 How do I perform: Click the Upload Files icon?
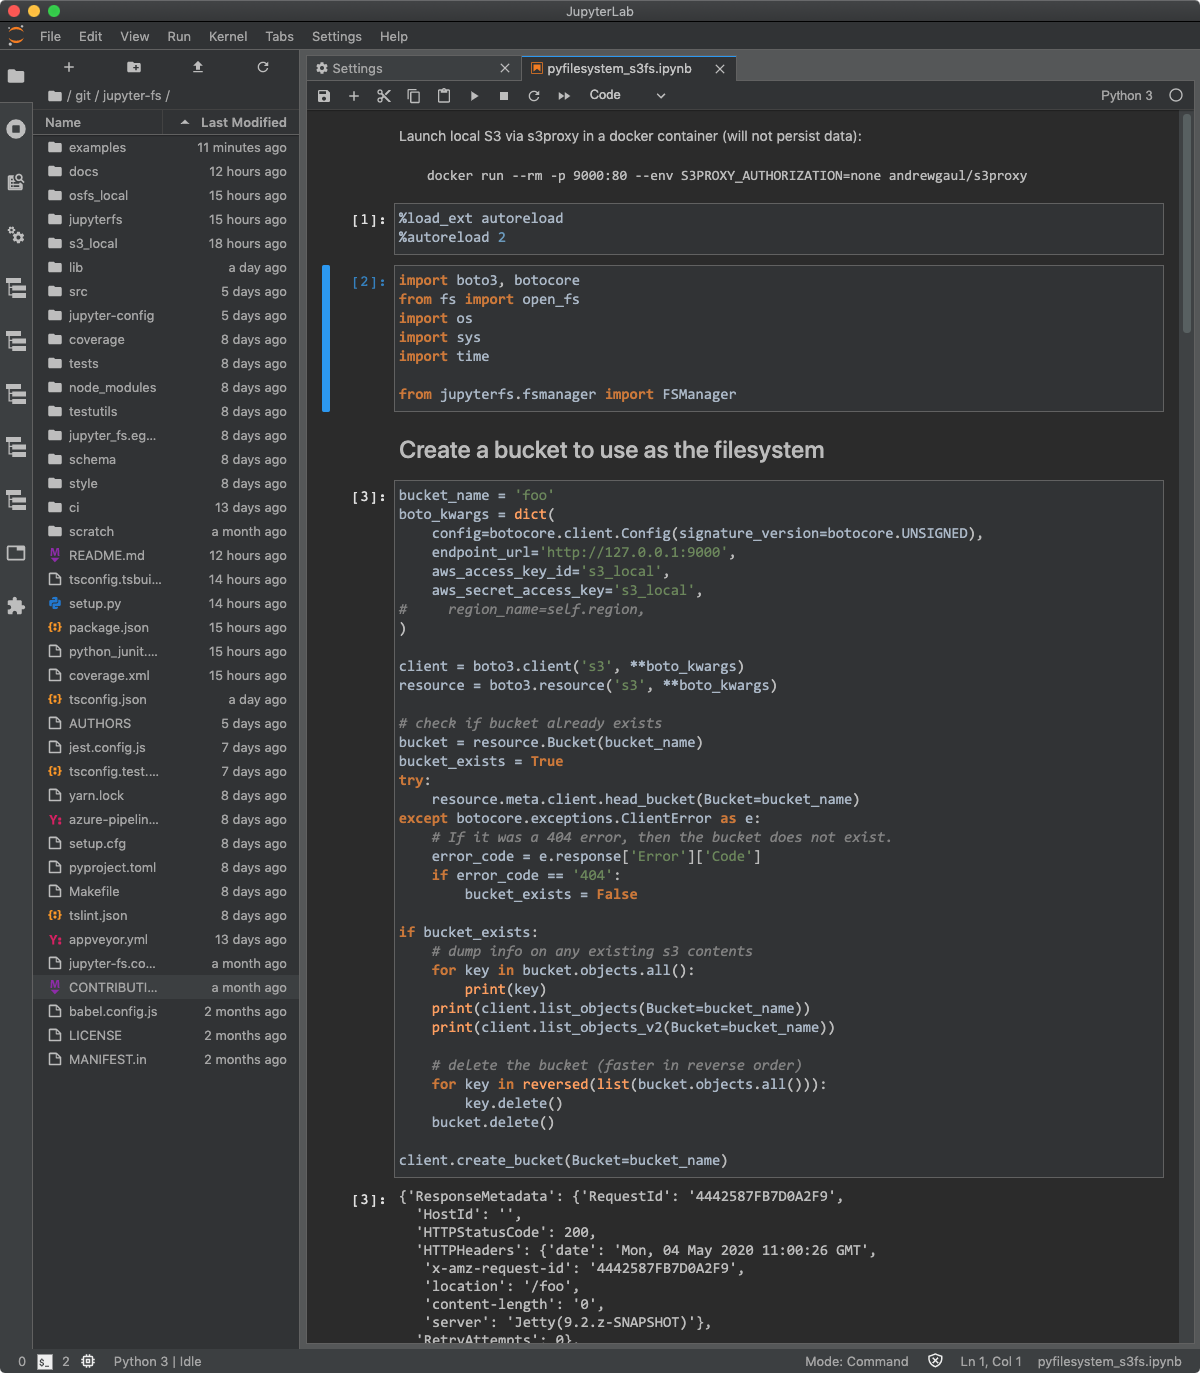198,67
